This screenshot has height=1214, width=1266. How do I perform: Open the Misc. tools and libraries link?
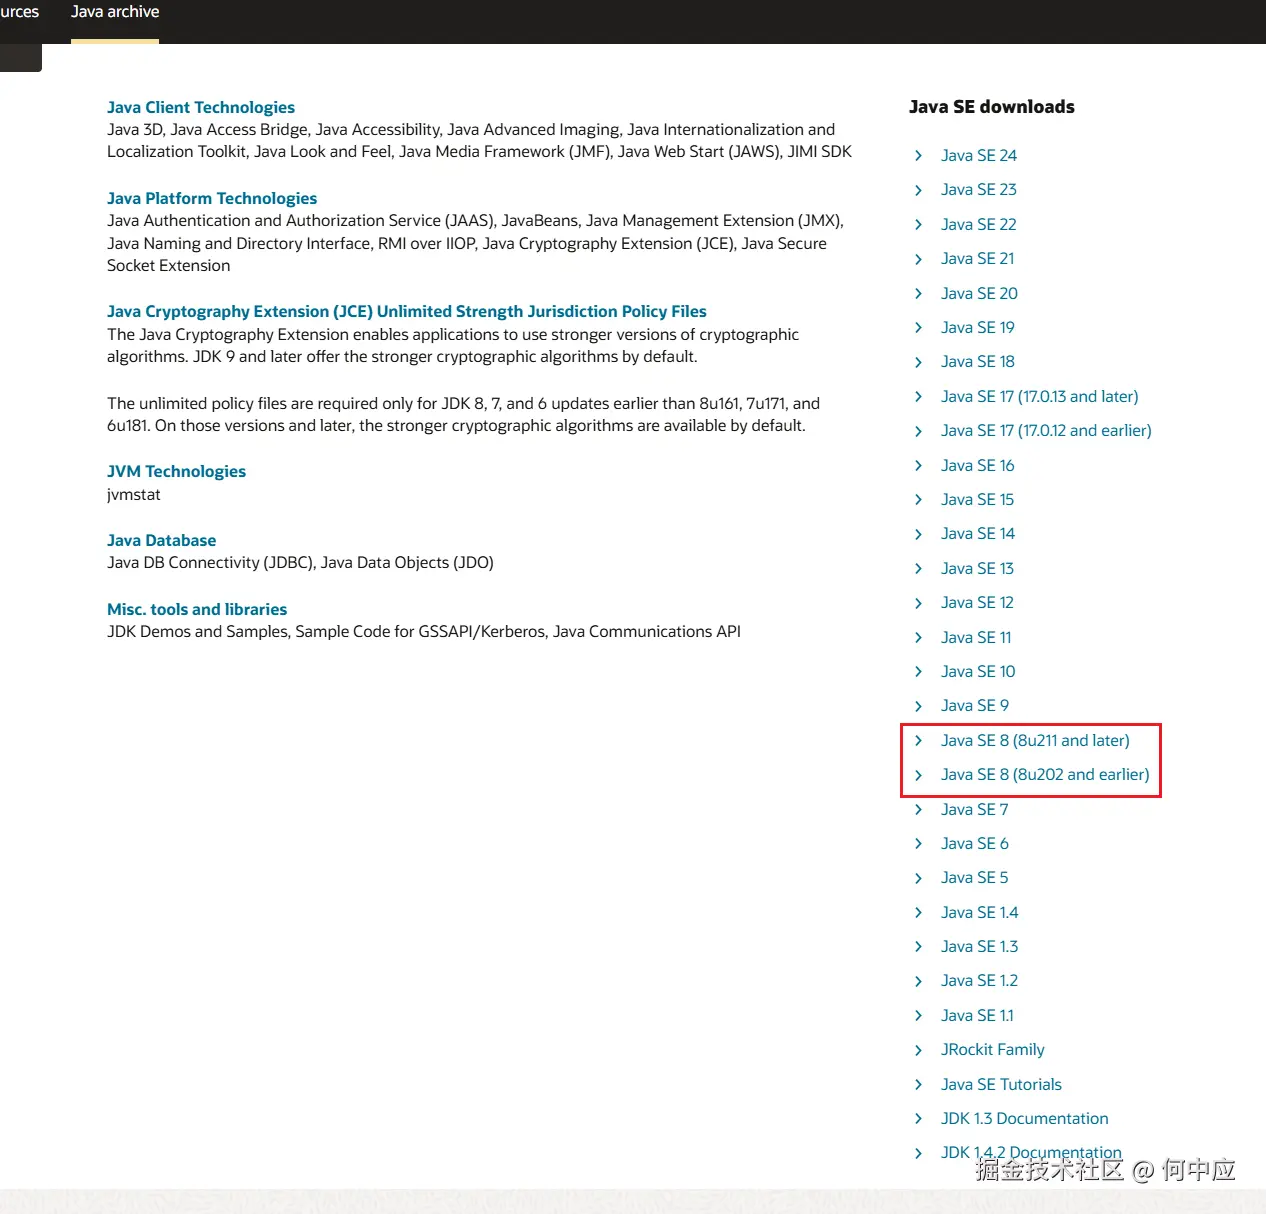tap(197, 609)
